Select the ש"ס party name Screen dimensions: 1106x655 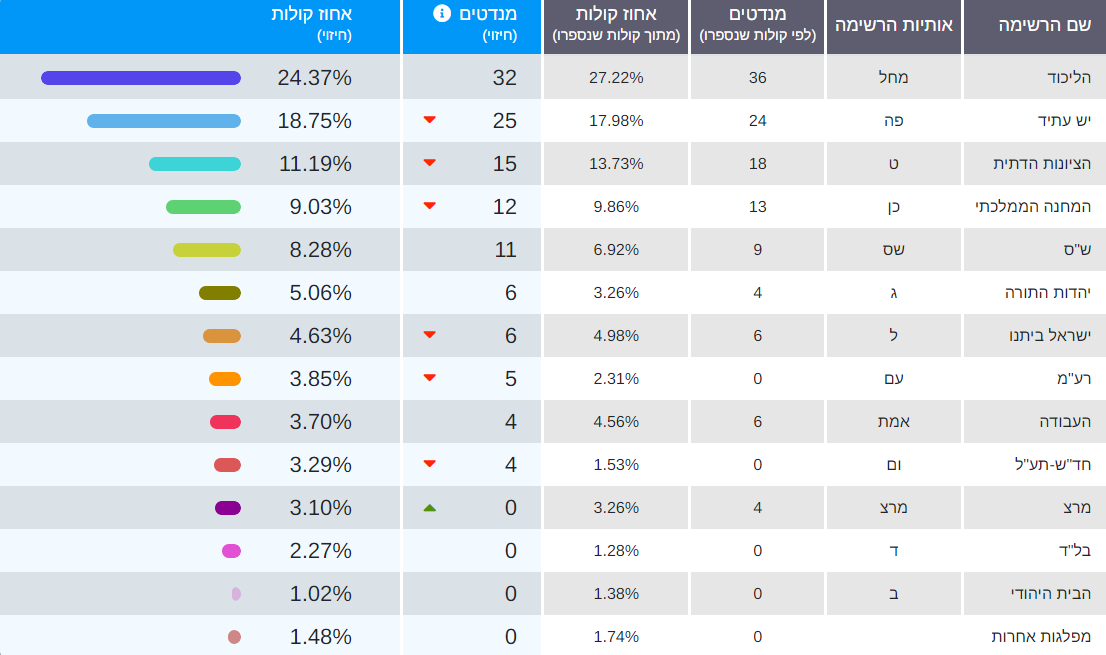[x=1075, y=249]
